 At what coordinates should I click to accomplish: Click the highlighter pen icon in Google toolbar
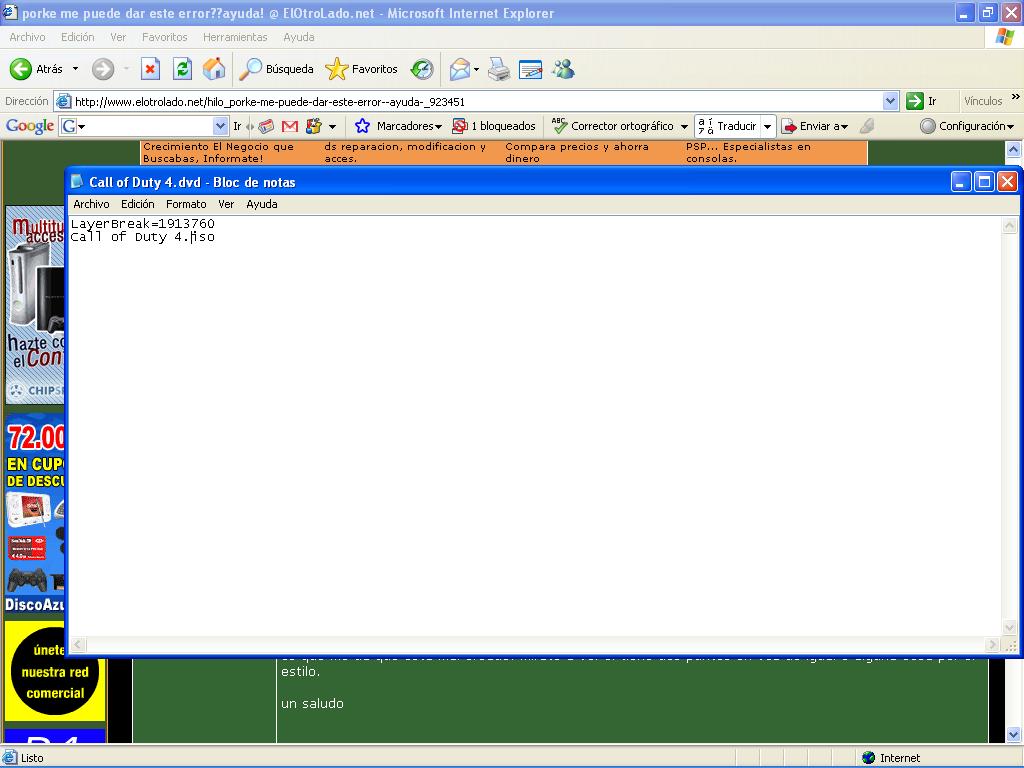[x=867, y=126]
